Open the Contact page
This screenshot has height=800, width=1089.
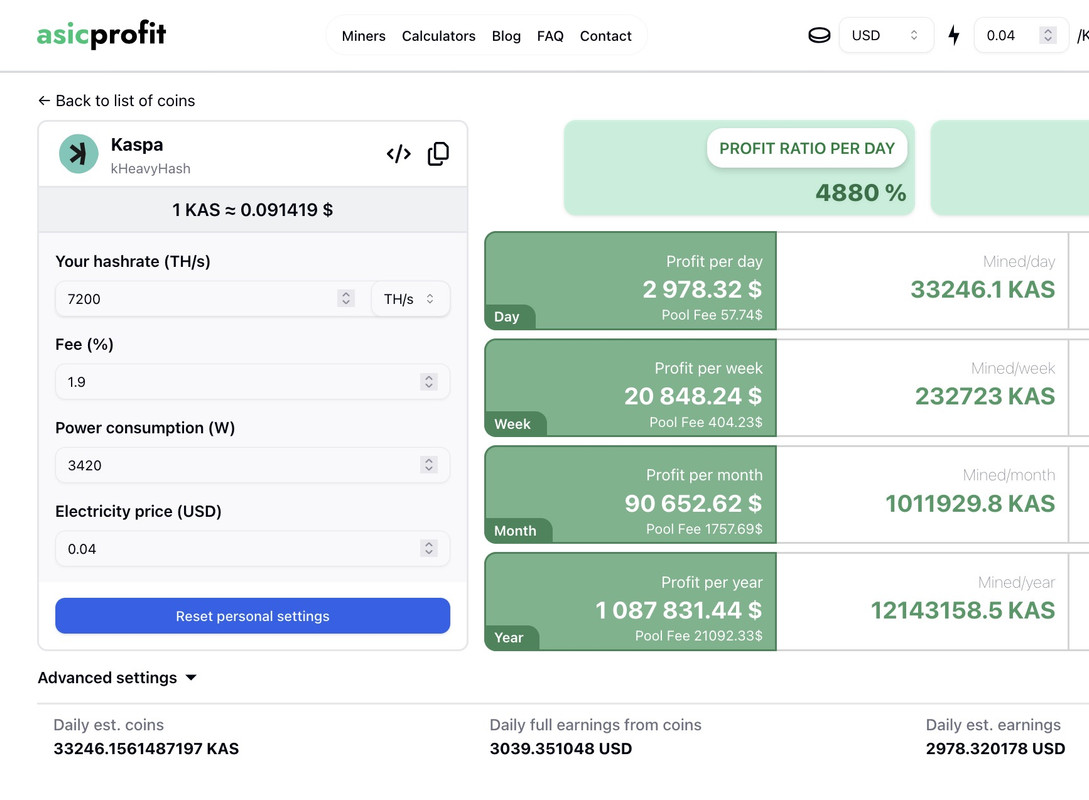click(x=606, y=36)
